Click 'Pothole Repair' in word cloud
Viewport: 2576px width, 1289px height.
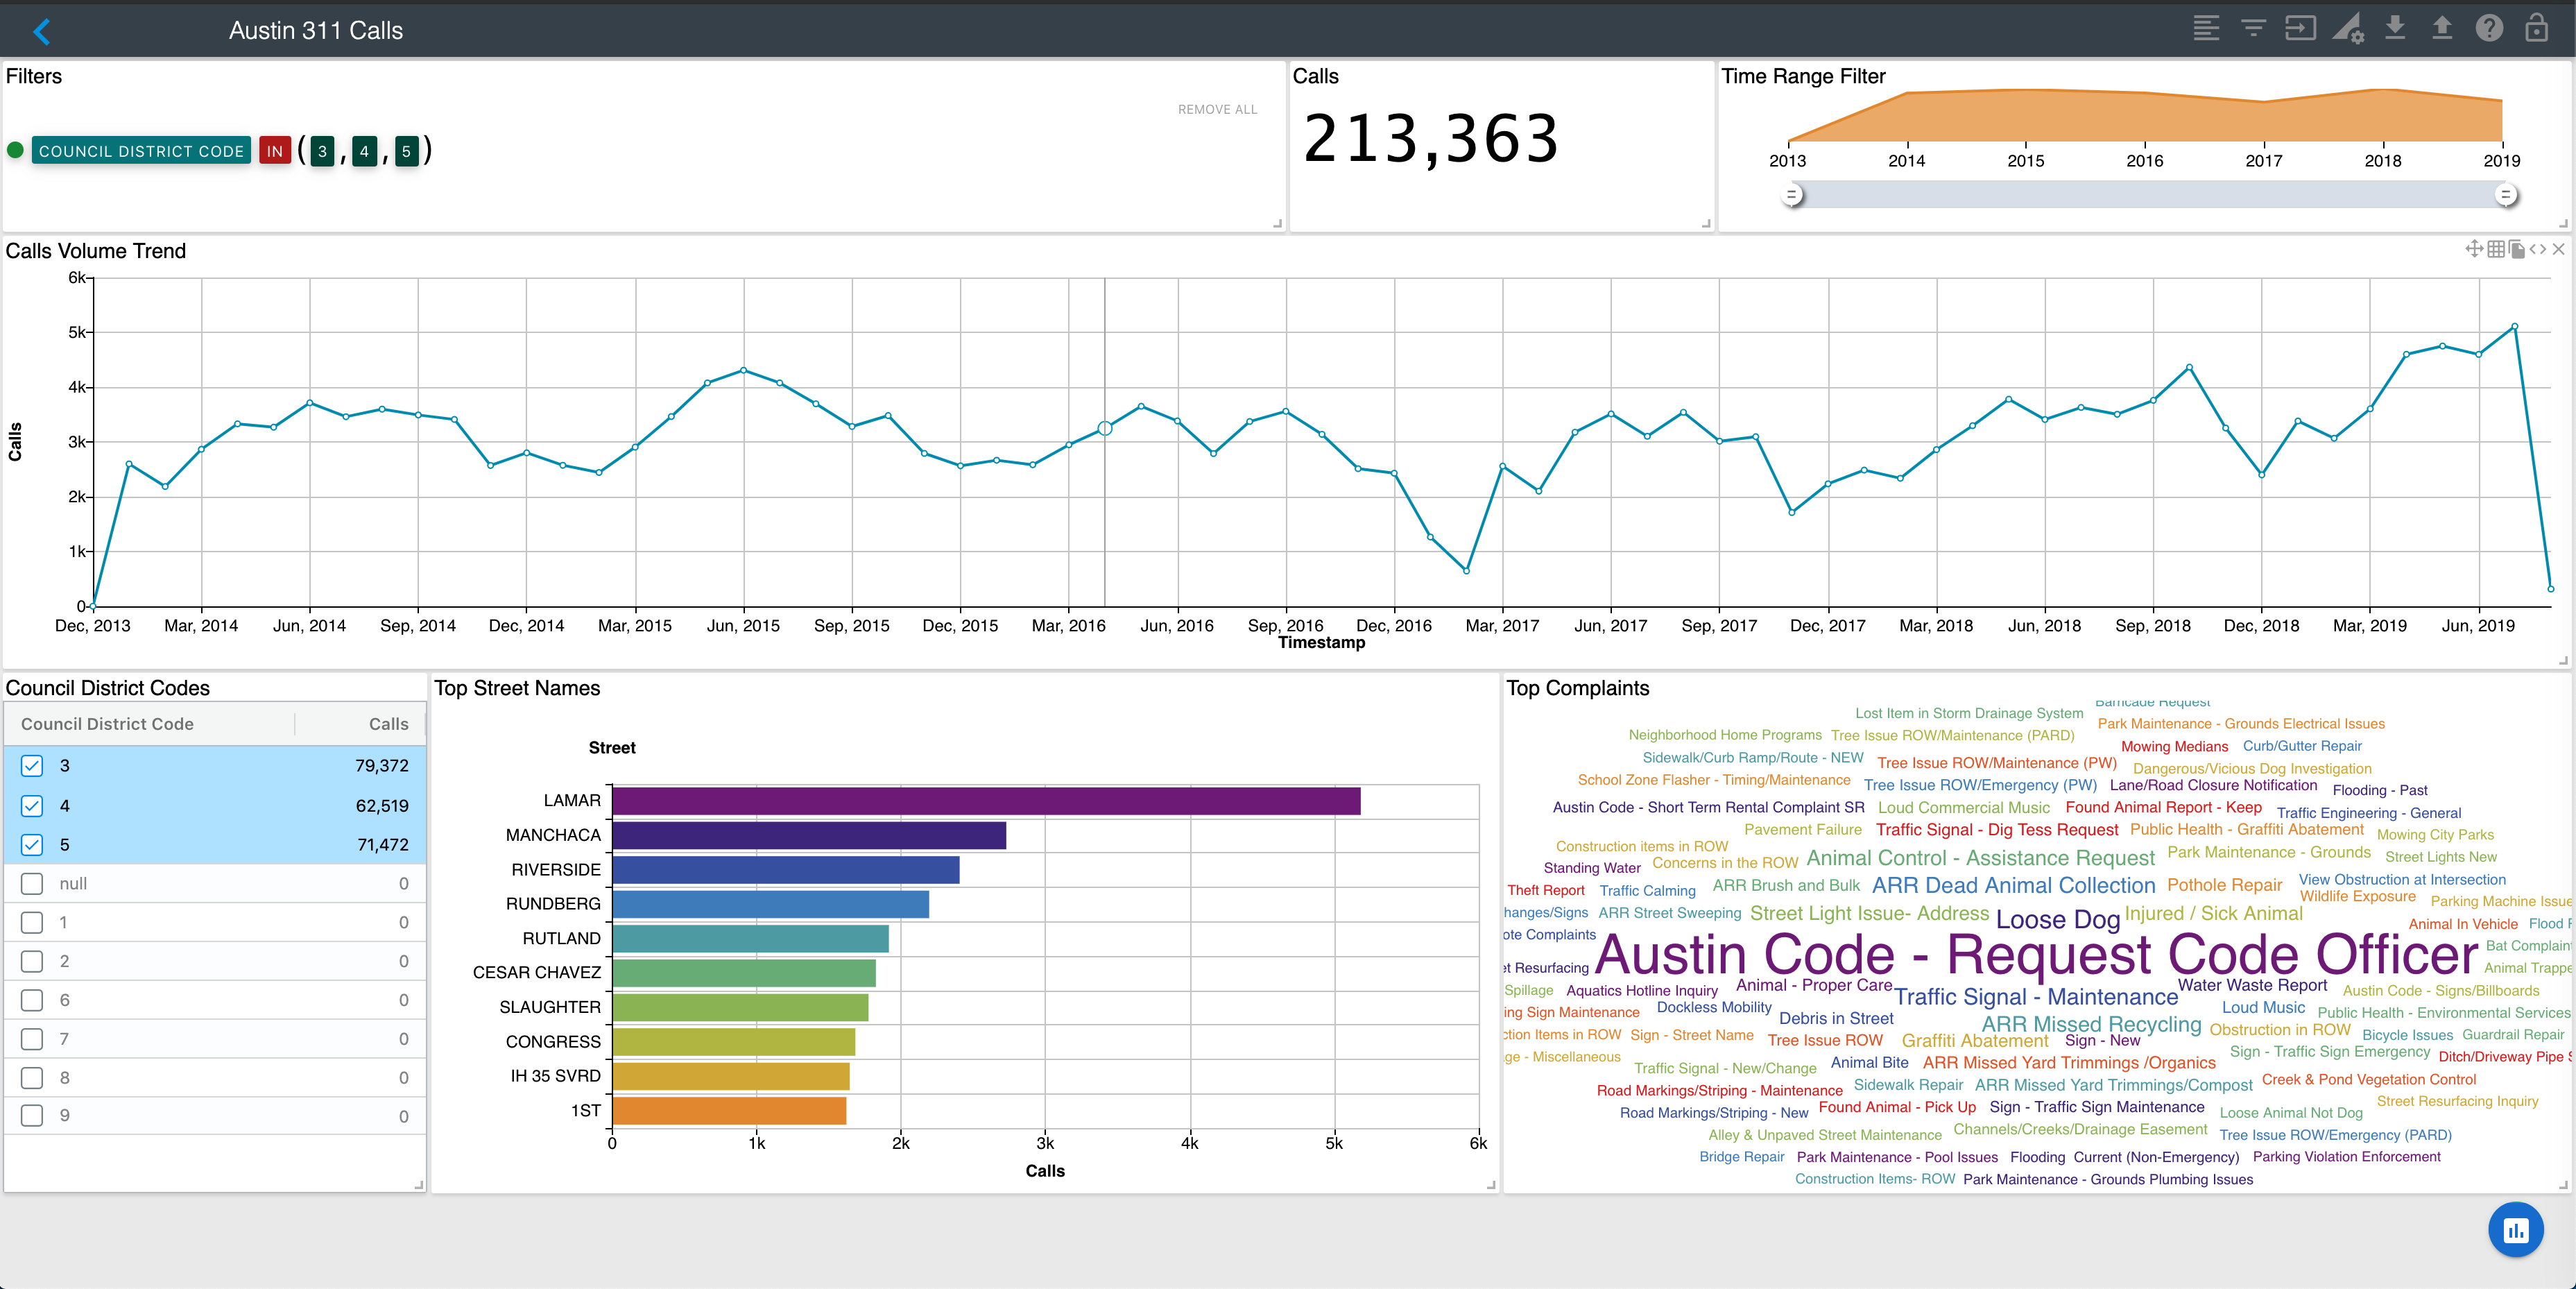coord(2225,886)
